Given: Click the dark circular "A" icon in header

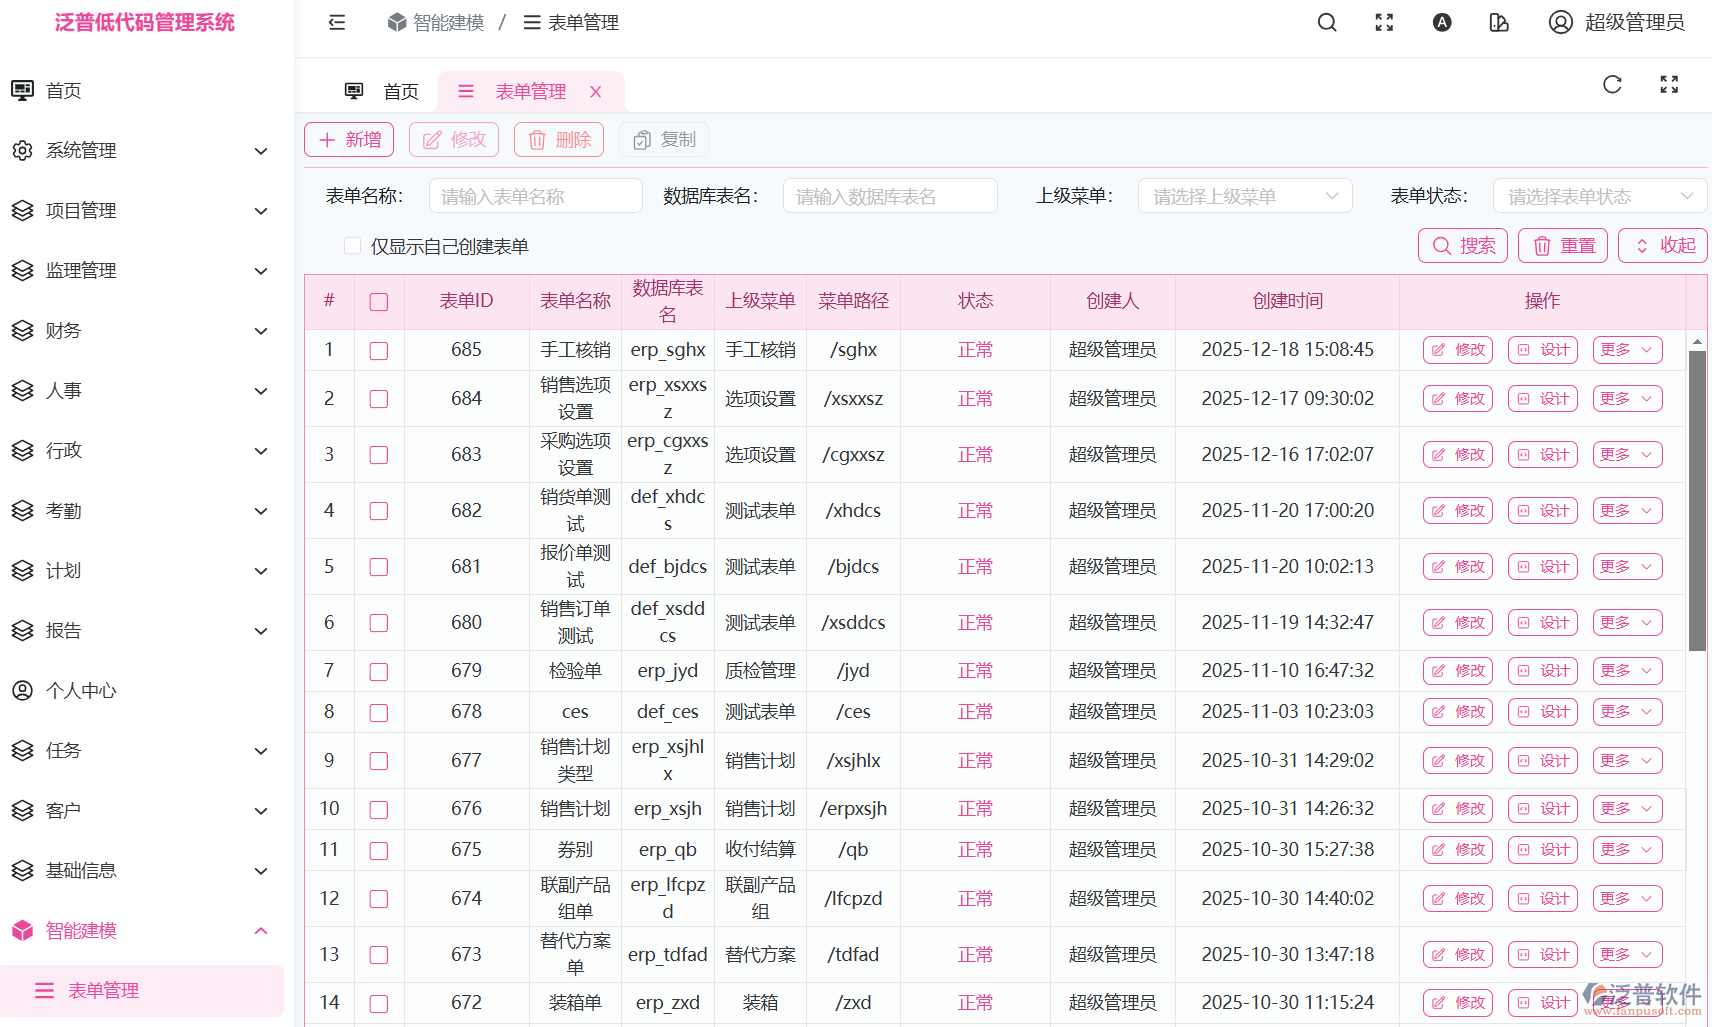Looking at the screenshot, I should click(1441, 22).
